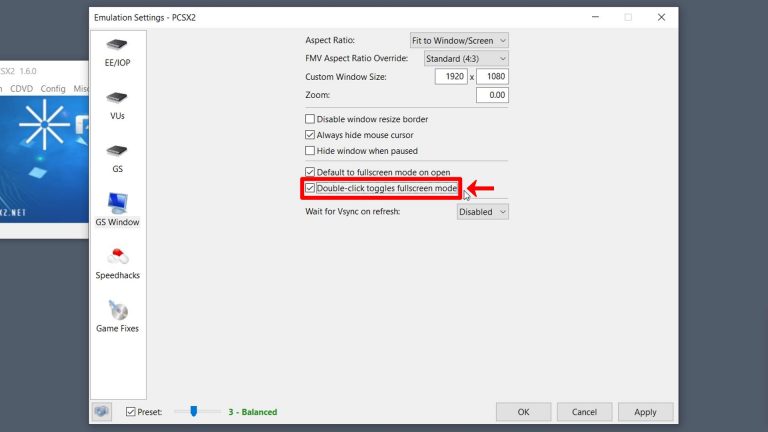Open FMV Aspect Ratio Override dropdown

(x=466, y=58)
